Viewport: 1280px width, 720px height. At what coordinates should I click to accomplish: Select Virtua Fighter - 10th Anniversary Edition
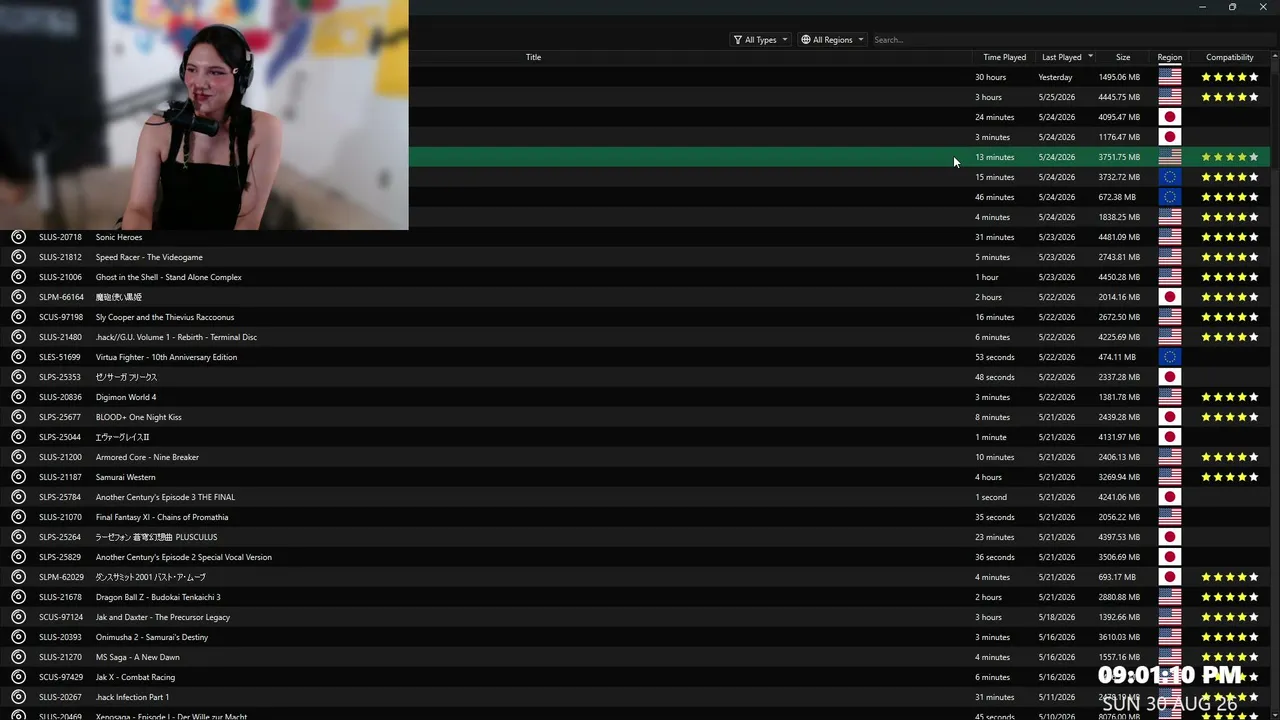tap(166, 357)
